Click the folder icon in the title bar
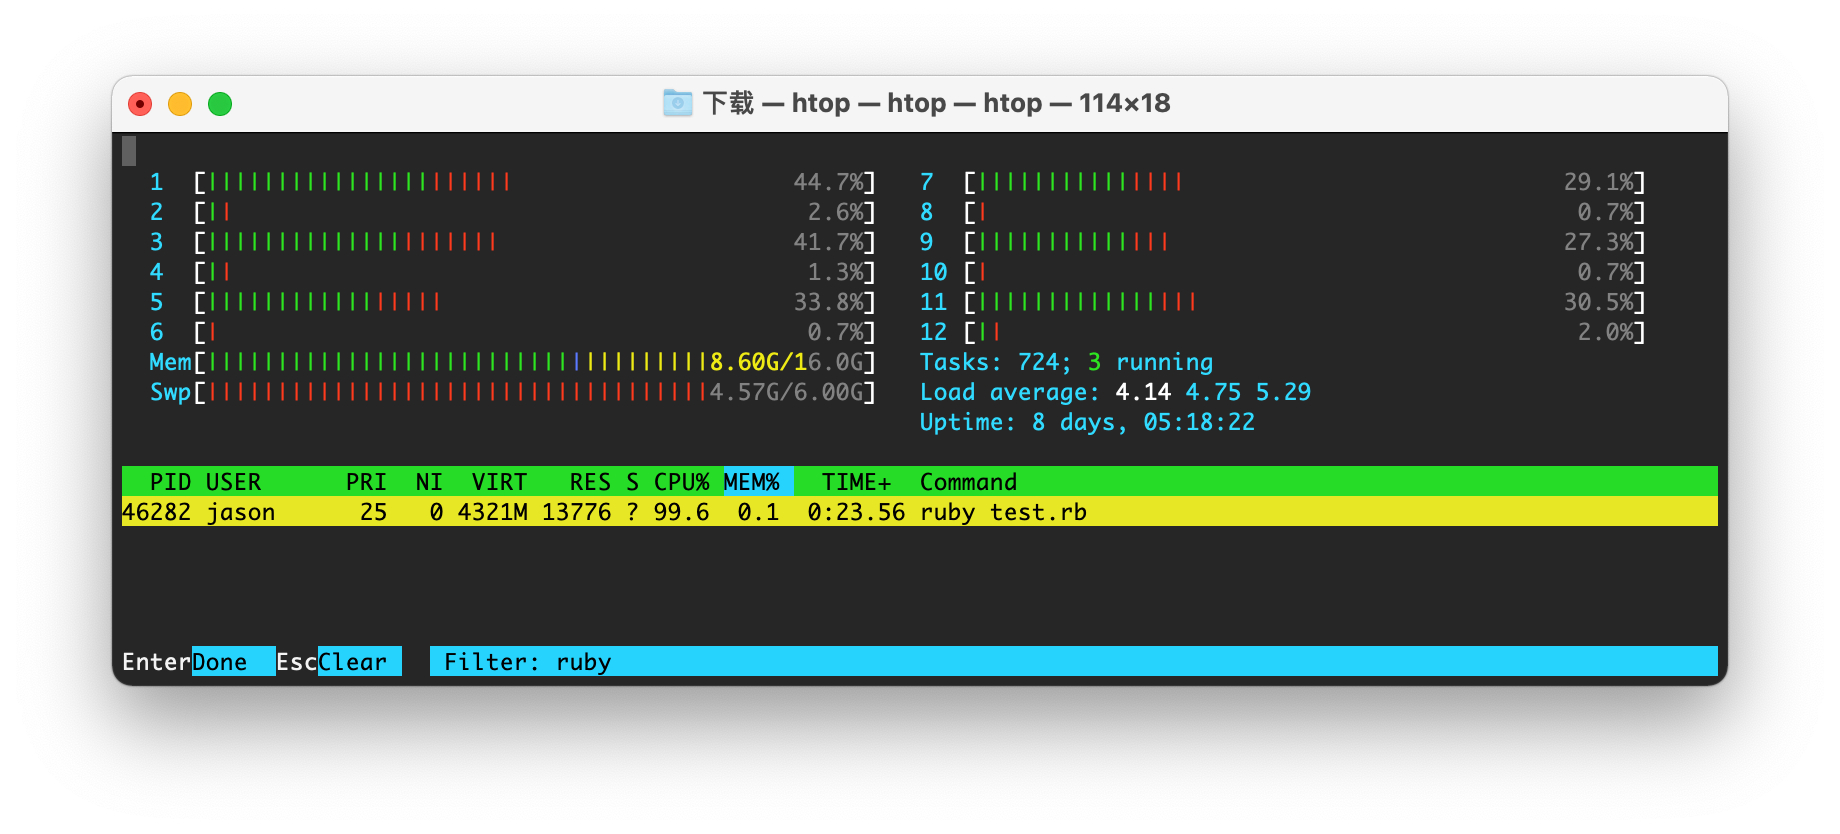The width and height of the screenshot is (1840, 834). 677,103
